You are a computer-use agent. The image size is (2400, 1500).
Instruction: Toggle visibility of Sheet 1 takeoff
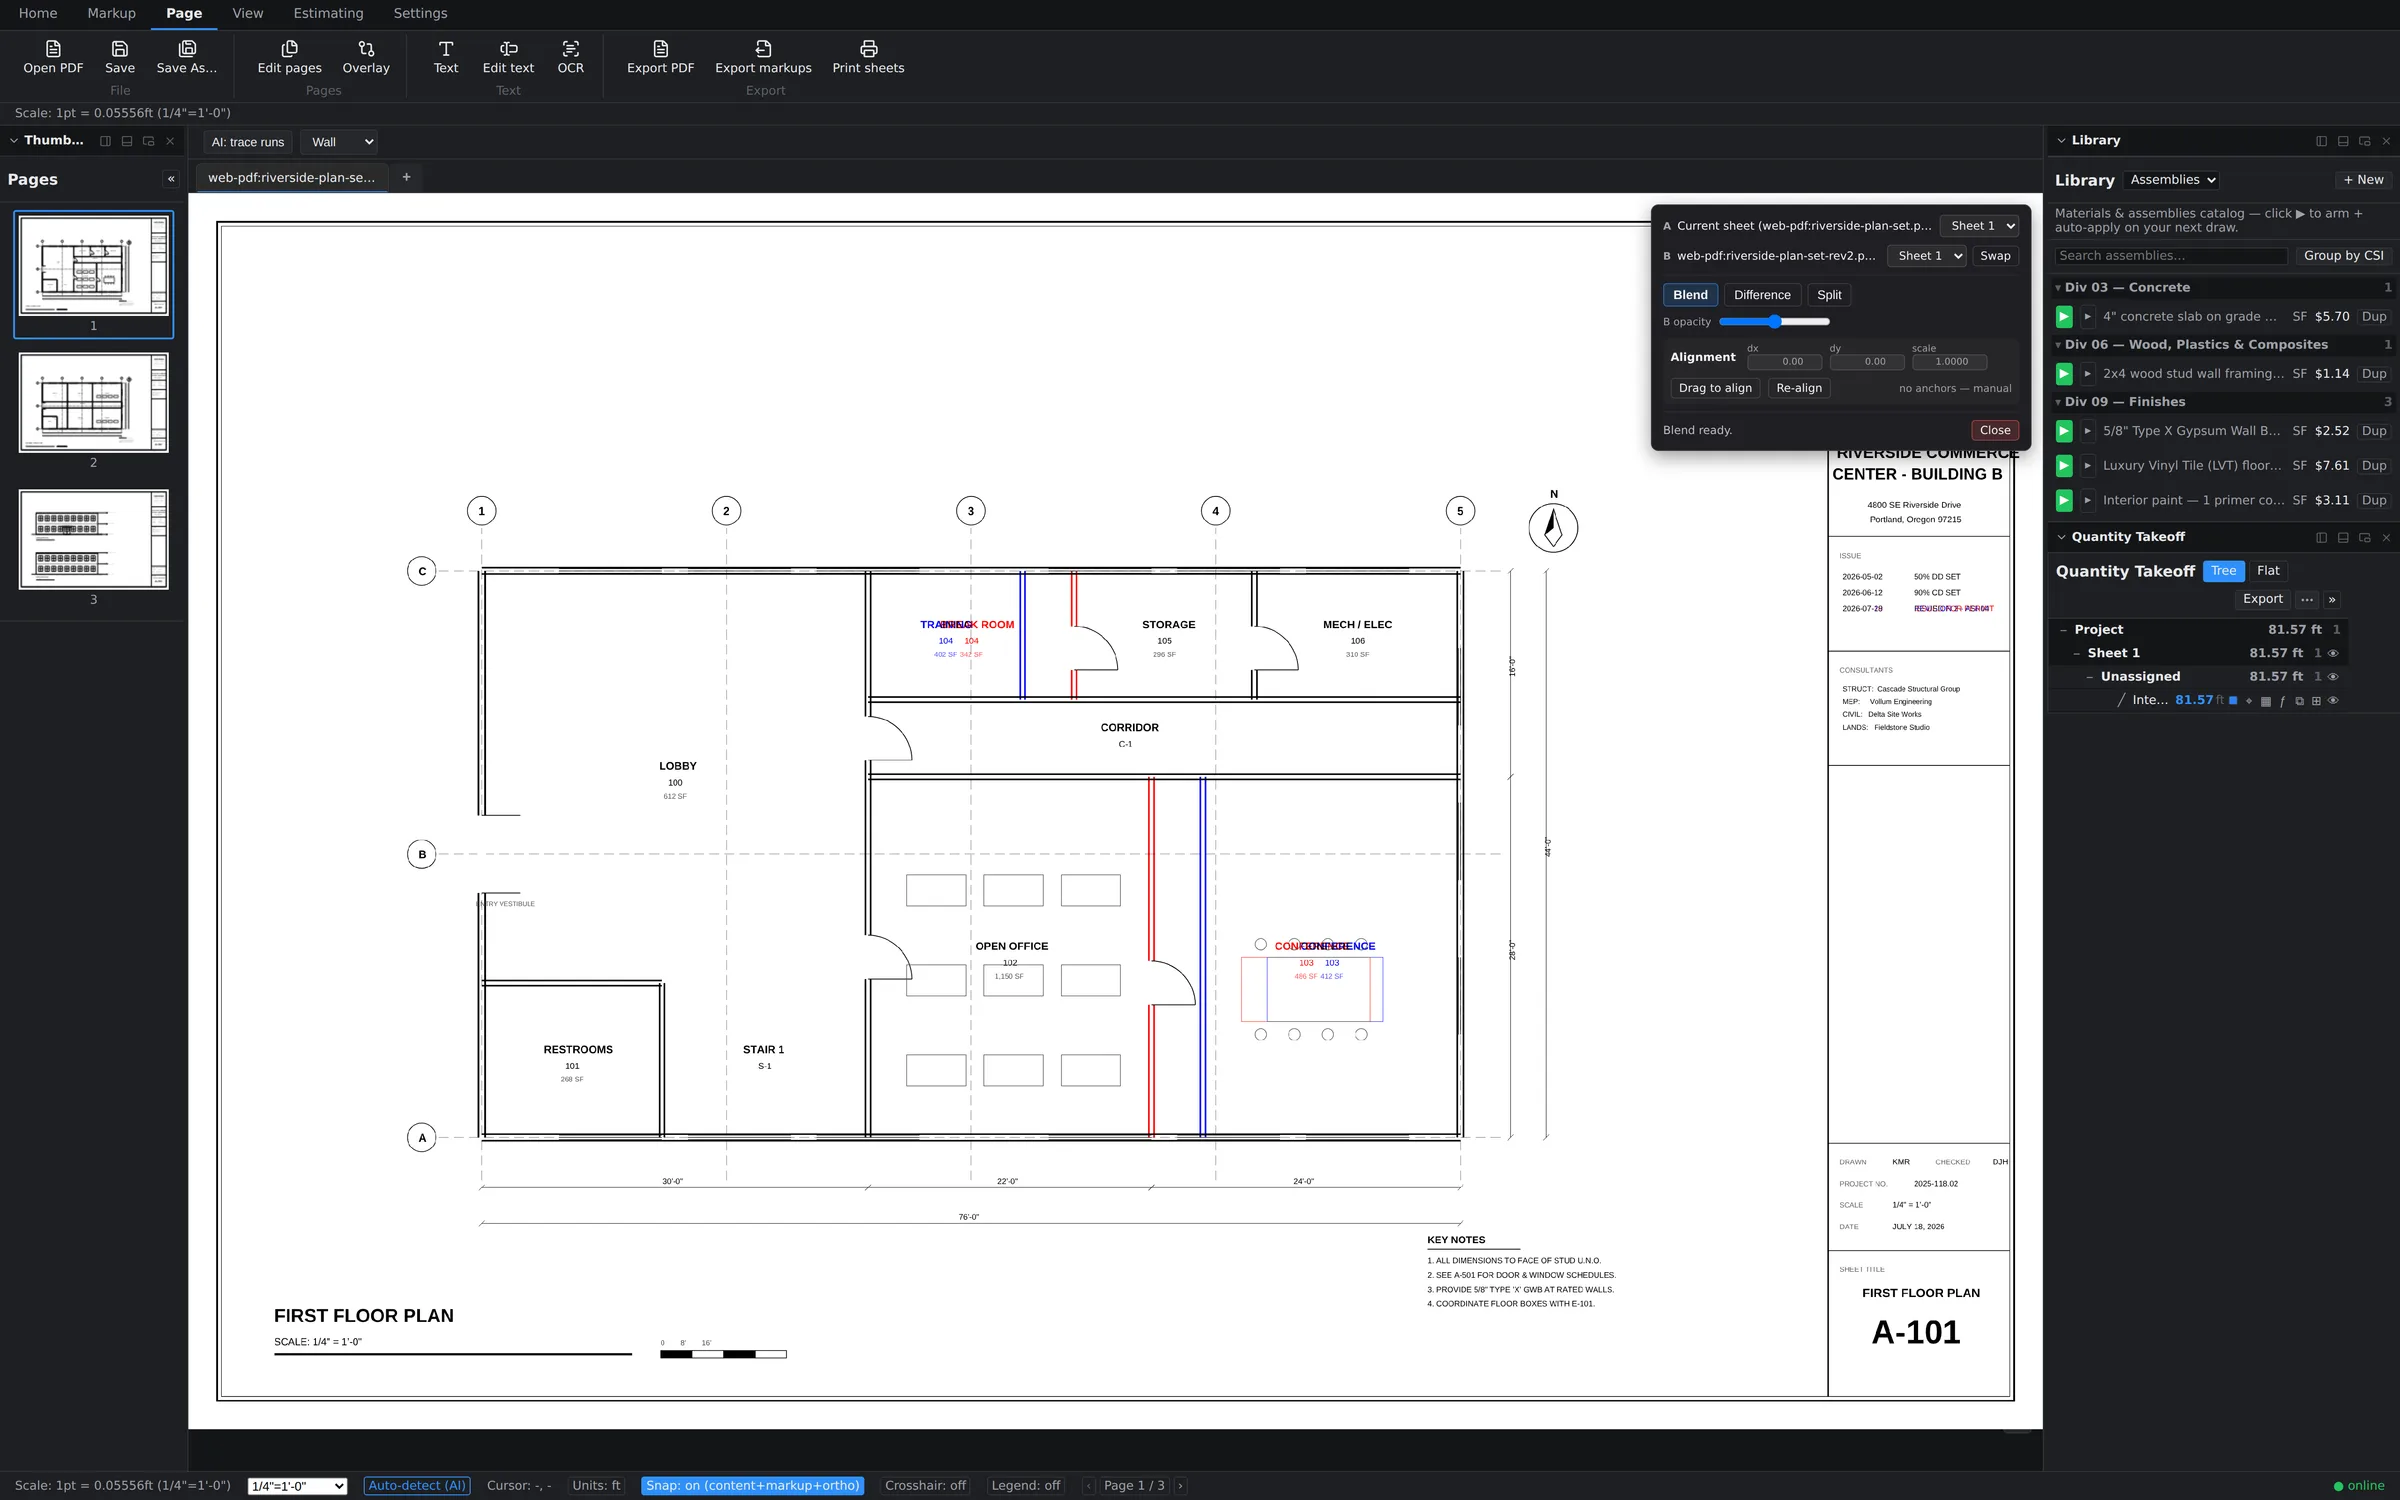pyautogui.click(x=2333, y=653)
